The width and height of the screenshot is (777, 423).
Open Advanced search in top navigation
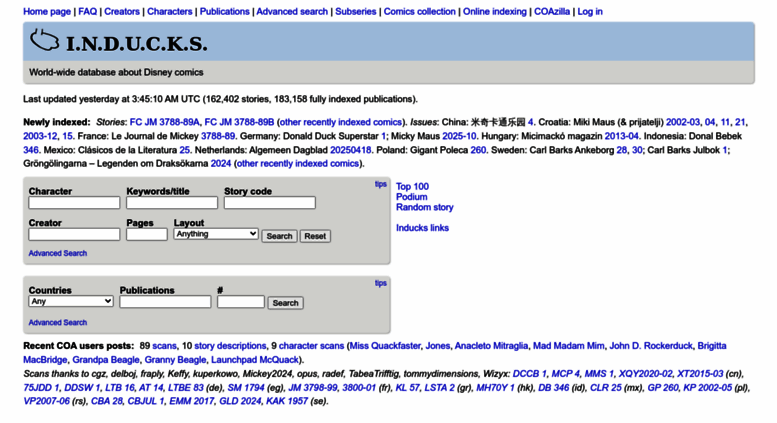[x=292, y=11]
